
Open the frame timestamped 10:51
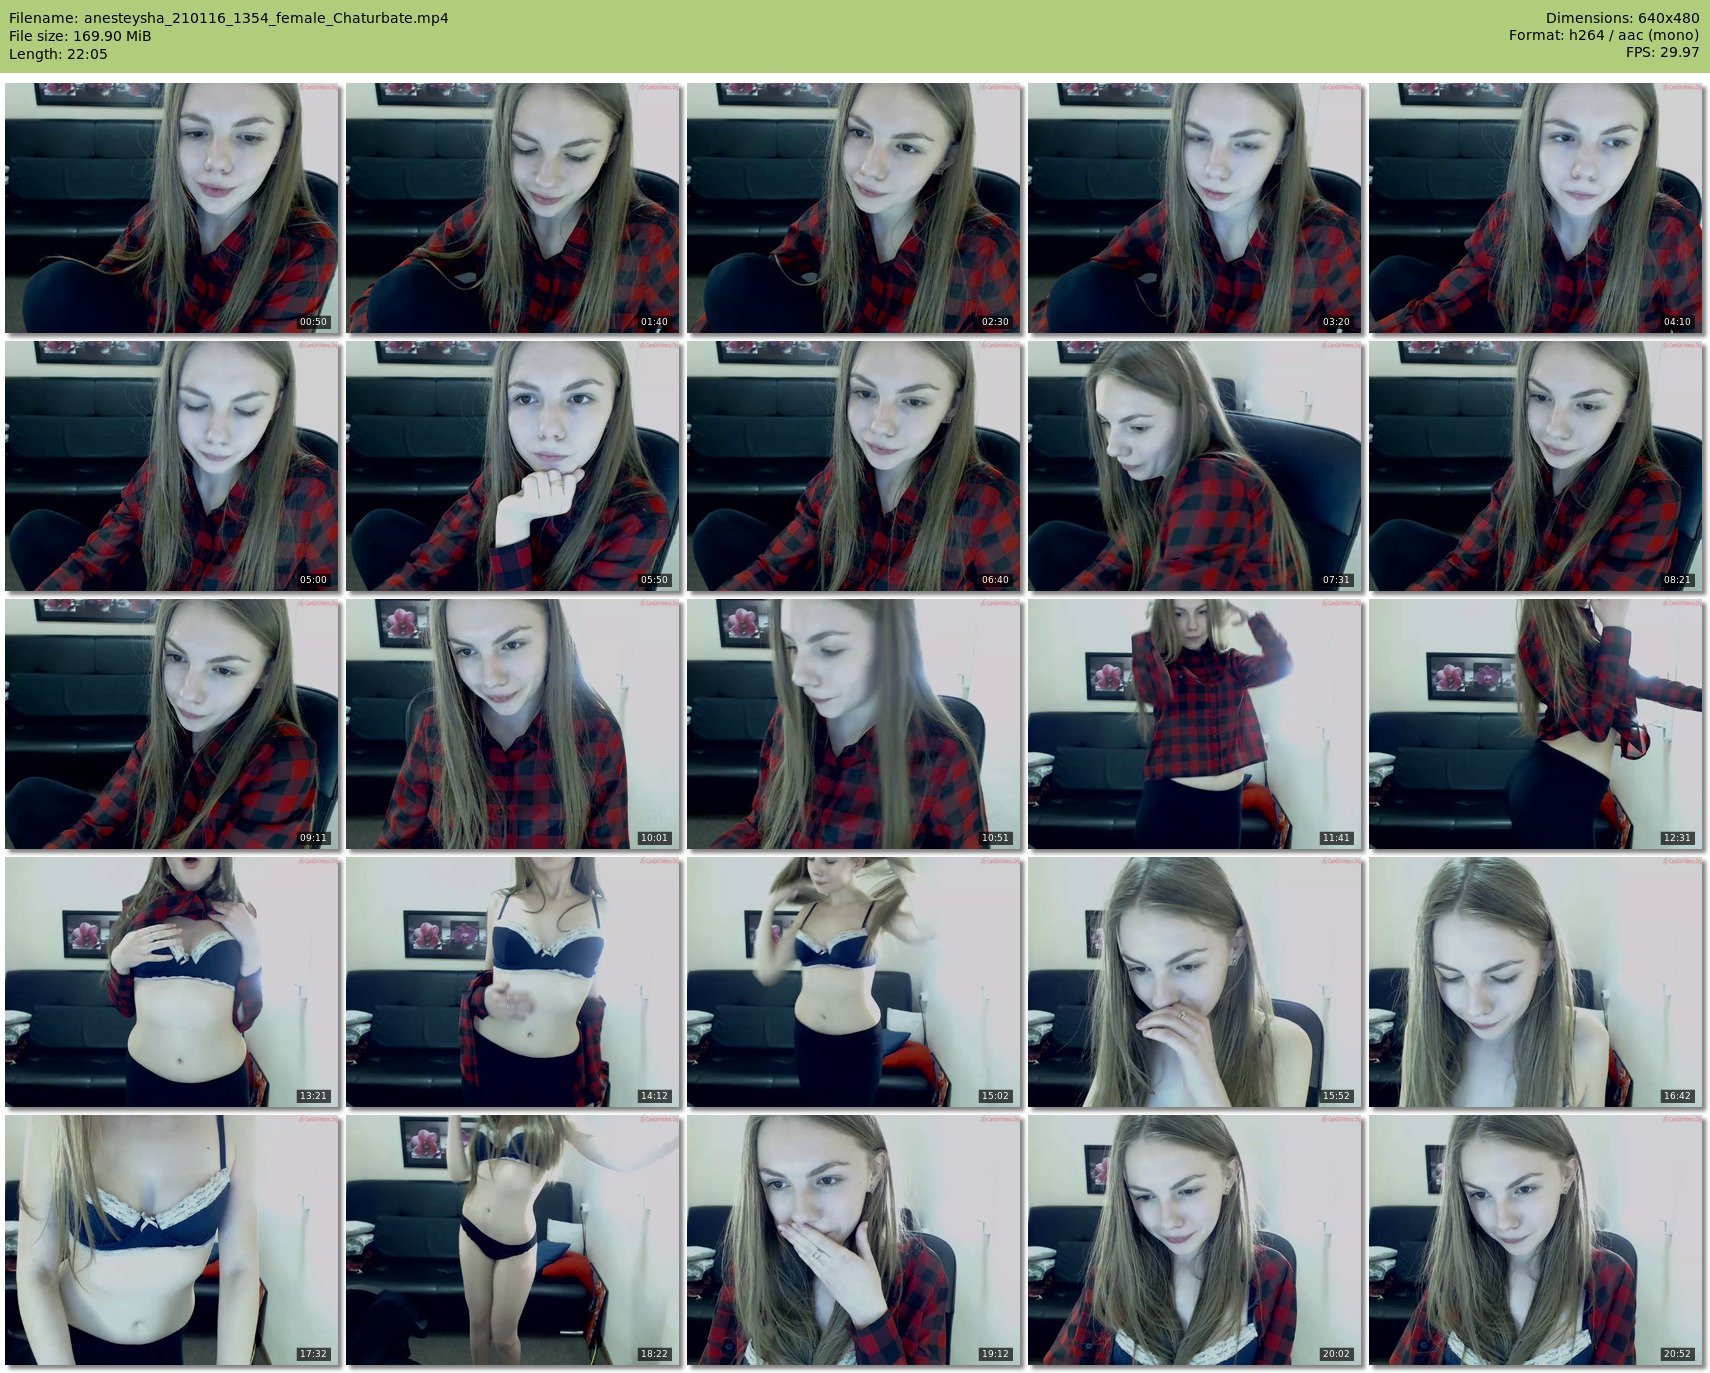click(x=854, y=724)
